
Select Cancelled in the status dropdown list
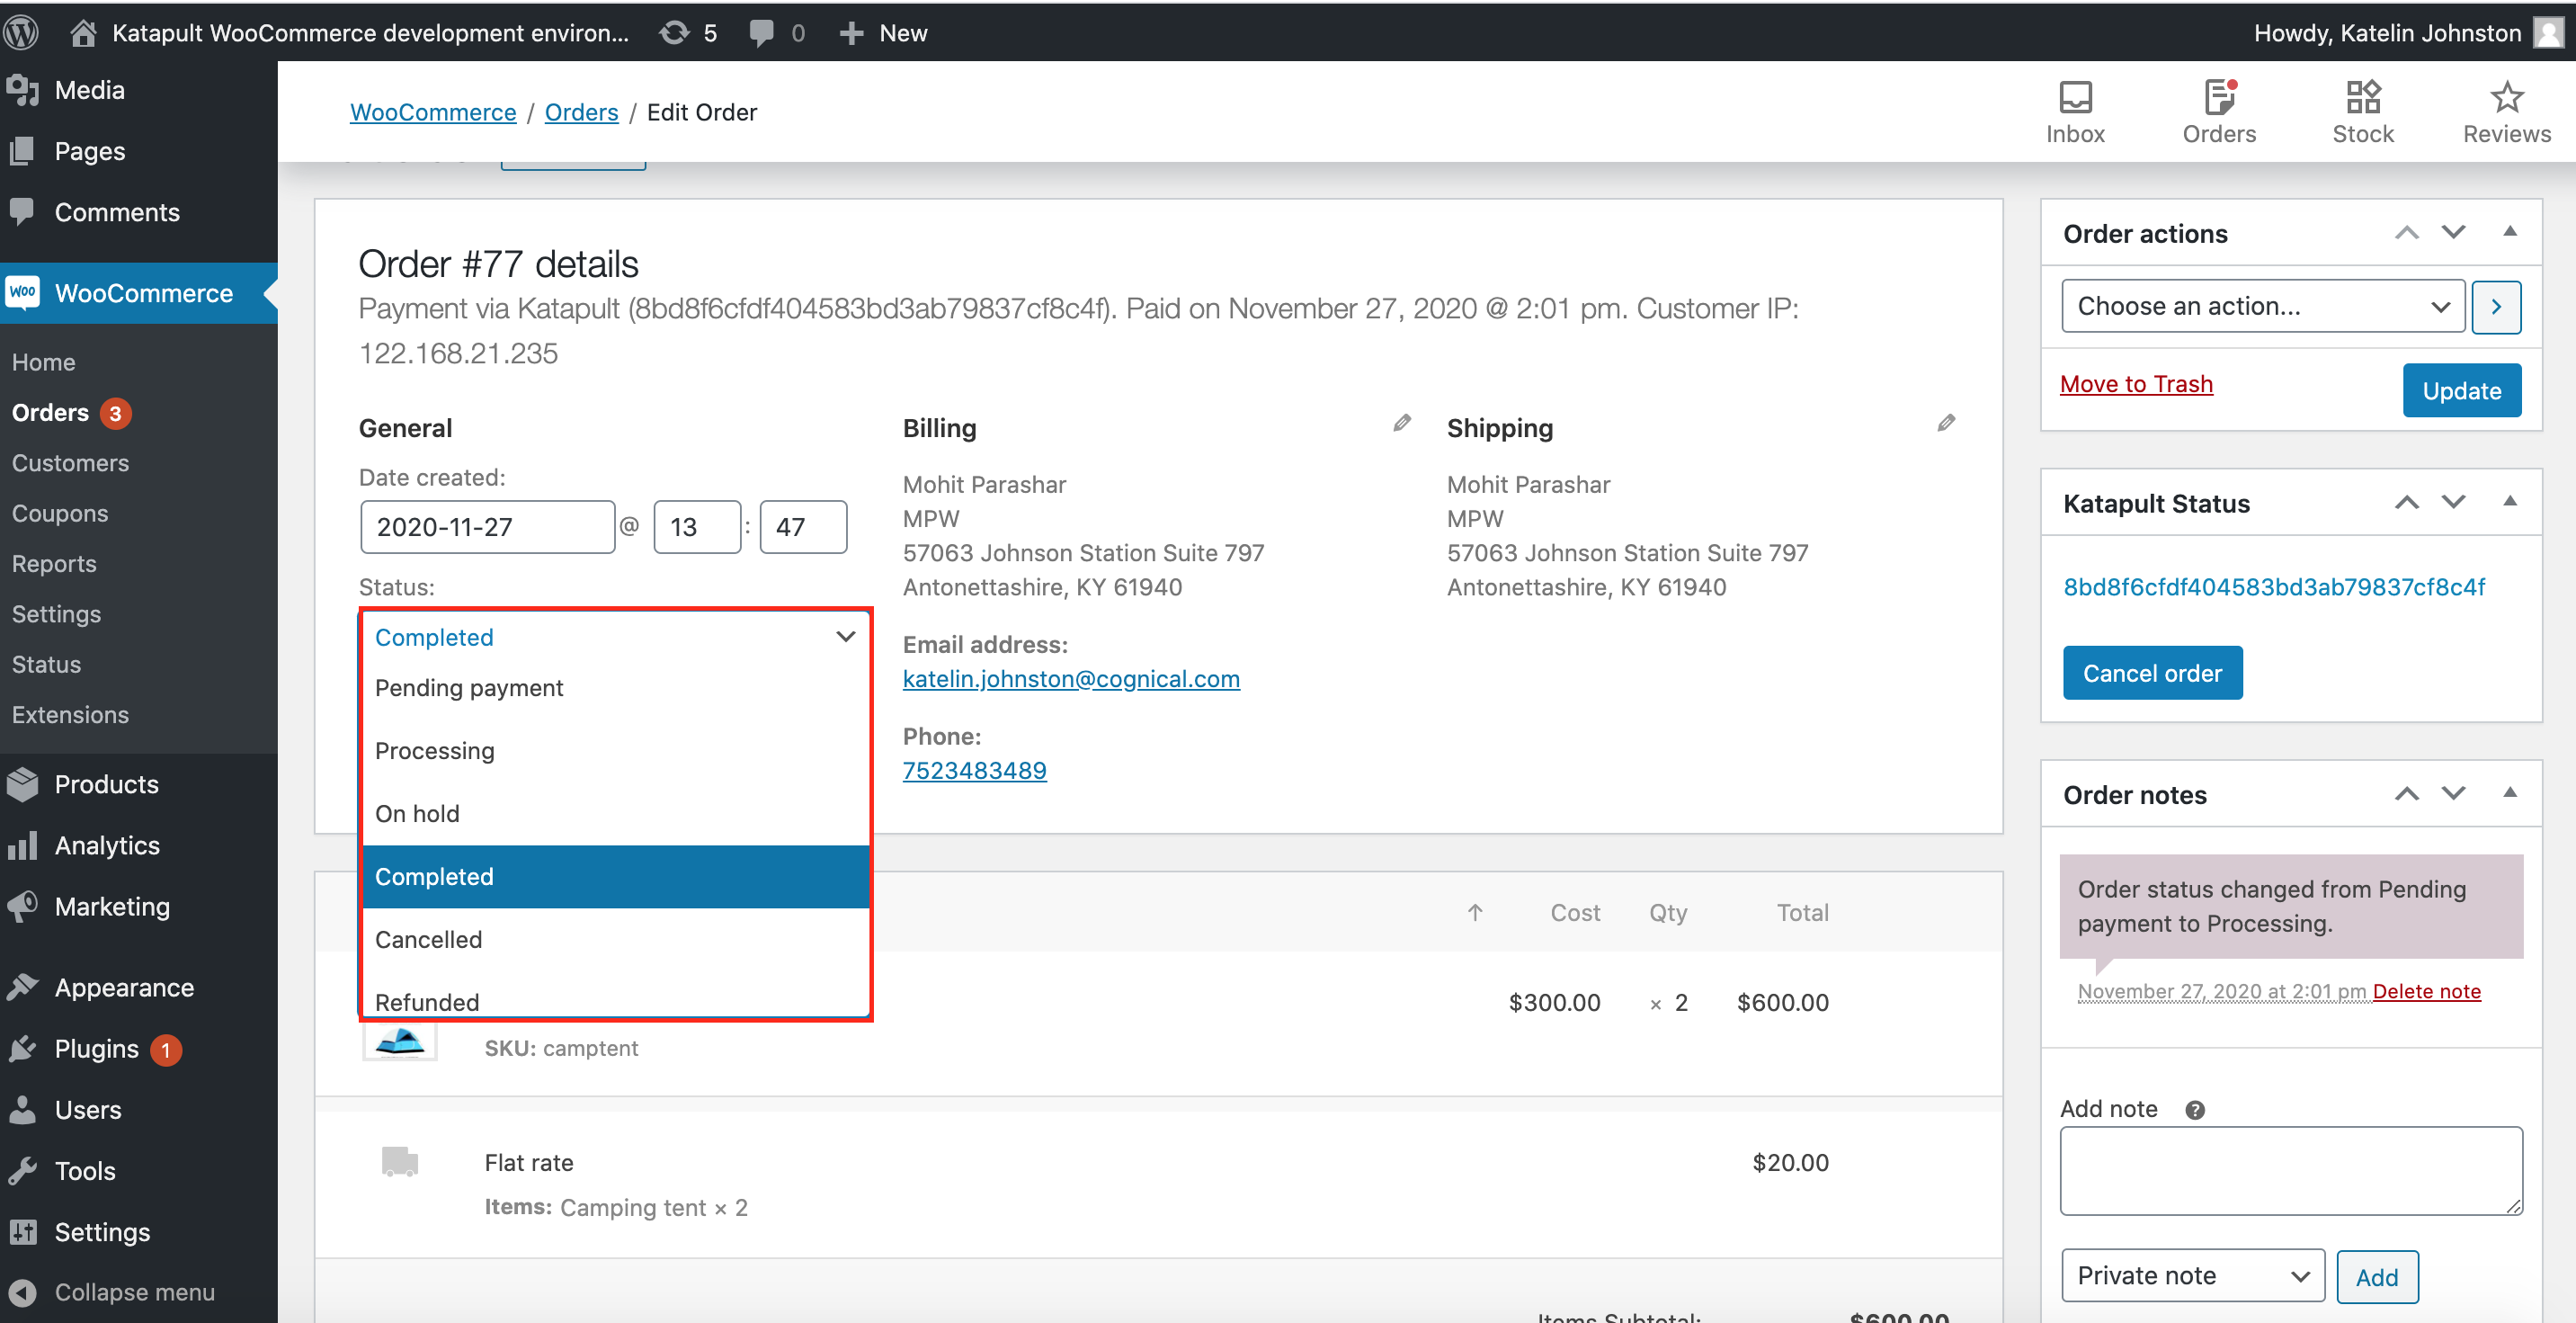(x=428, y=939)
